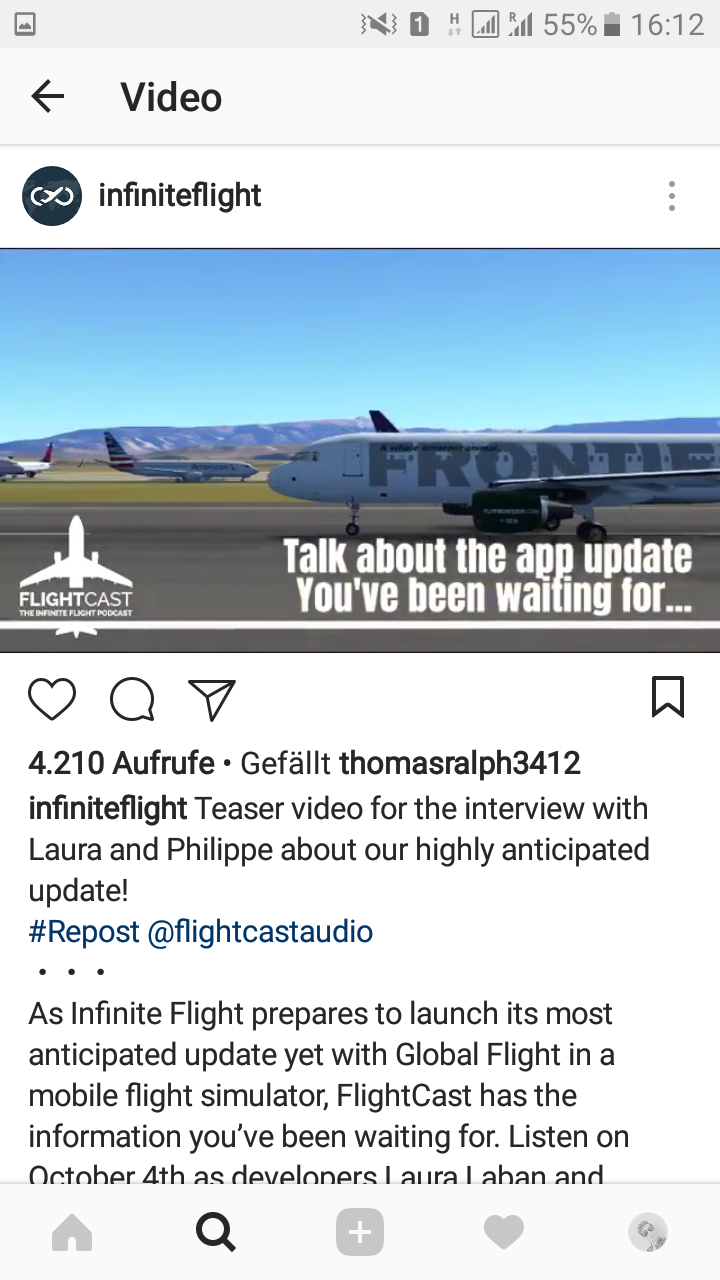Like the post with the heart icon
720x1280 pixels.
52,699
